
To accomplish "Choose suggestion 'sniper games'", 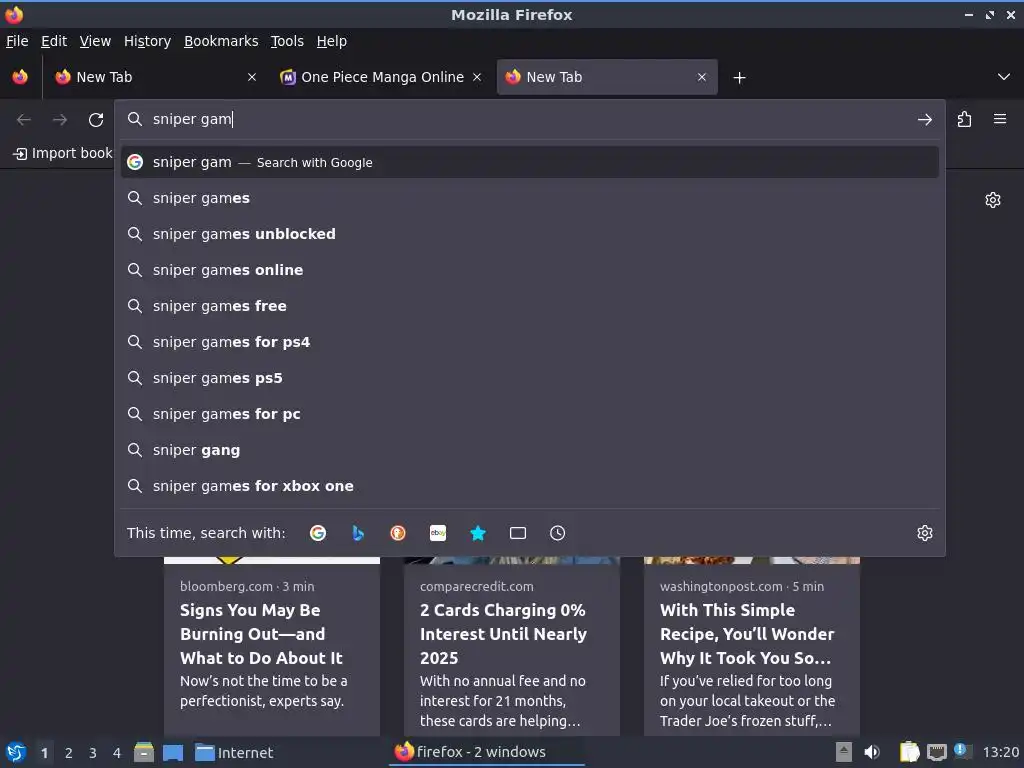I will 530,198.
